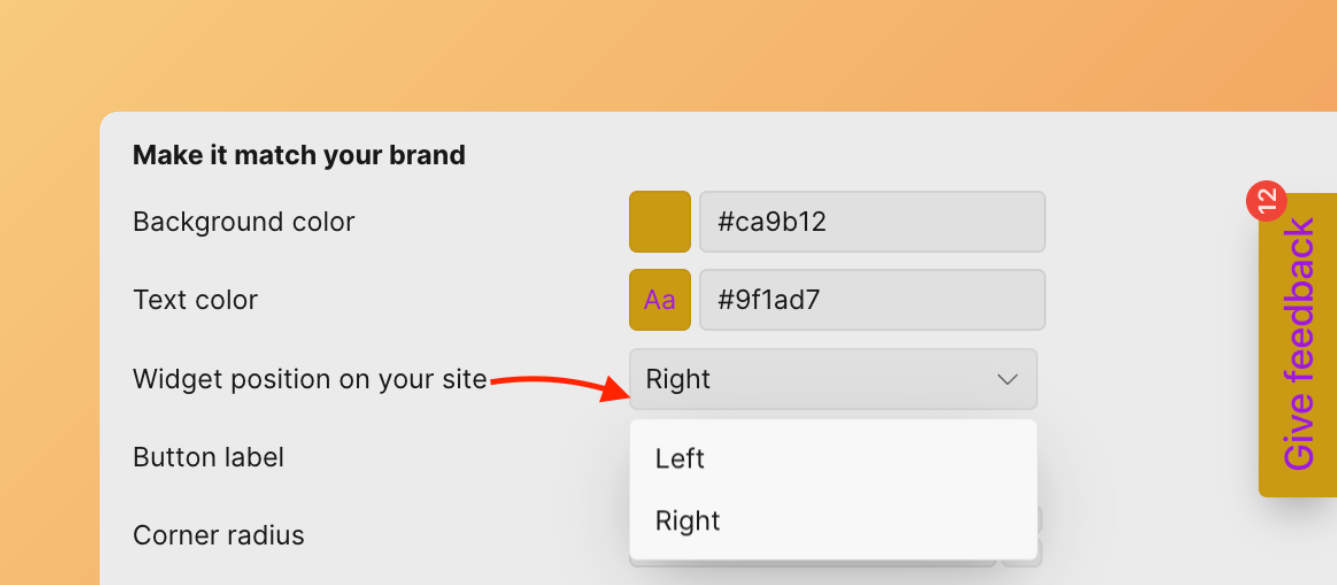Image resolution: width=1337 pixels, height=585 pixels.
Task: Focus the background hex field #ca9b12
Action: coord(872,222)
